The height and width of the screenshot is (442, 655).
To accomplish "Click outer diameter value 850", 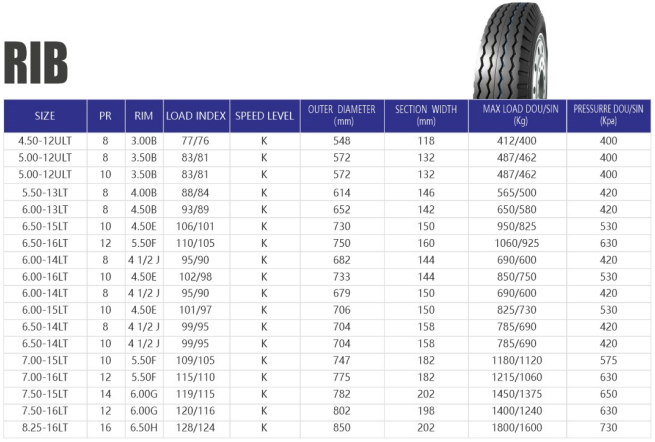I will click(x=342, y=428).
